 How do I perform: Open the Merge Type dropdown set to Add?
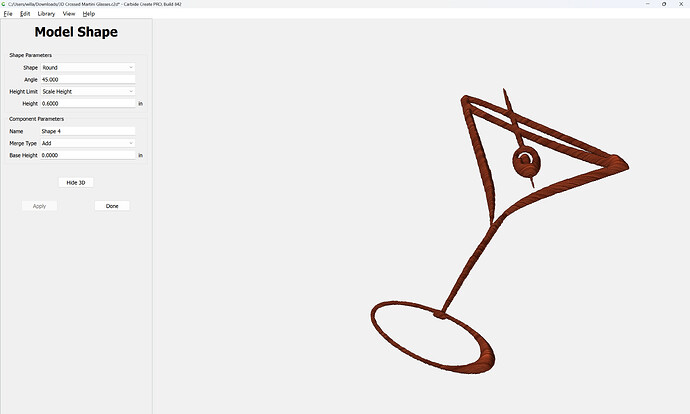pyautogui.click(x=88, y=143)
